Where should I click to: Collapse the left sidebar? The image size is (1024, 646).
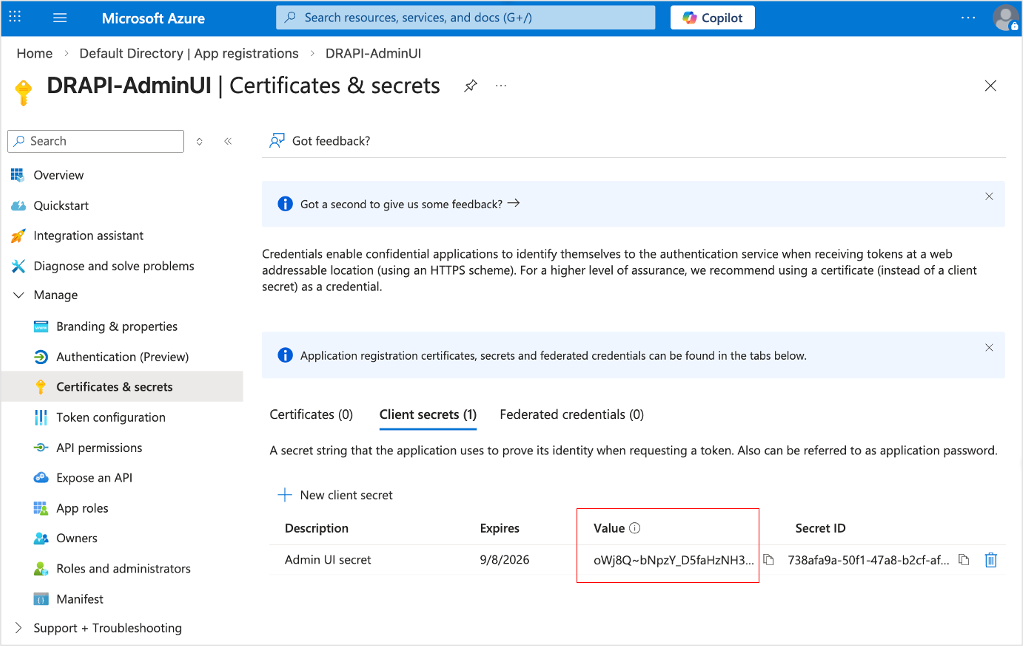(x=228, y=140)
